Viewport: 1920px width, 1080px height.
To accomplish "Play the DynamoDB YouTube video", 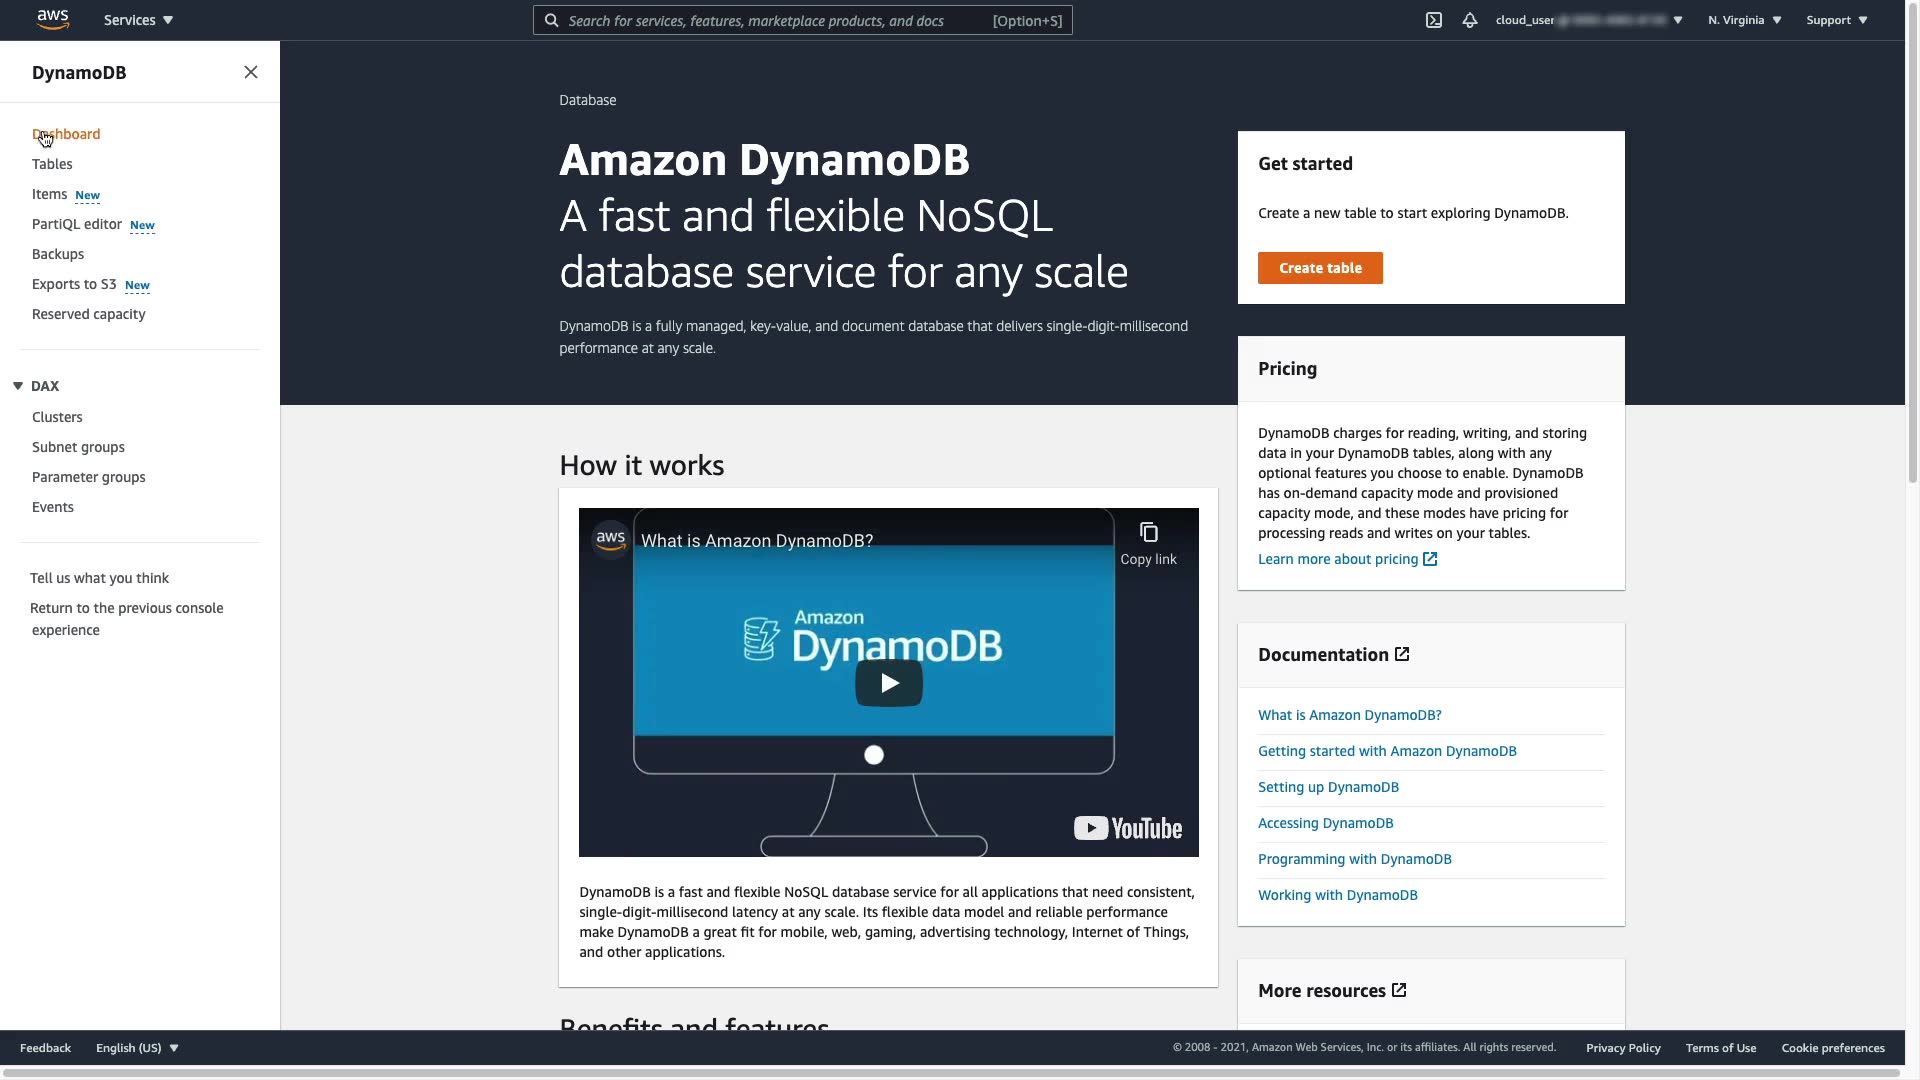I will click(x=888, y=683).
